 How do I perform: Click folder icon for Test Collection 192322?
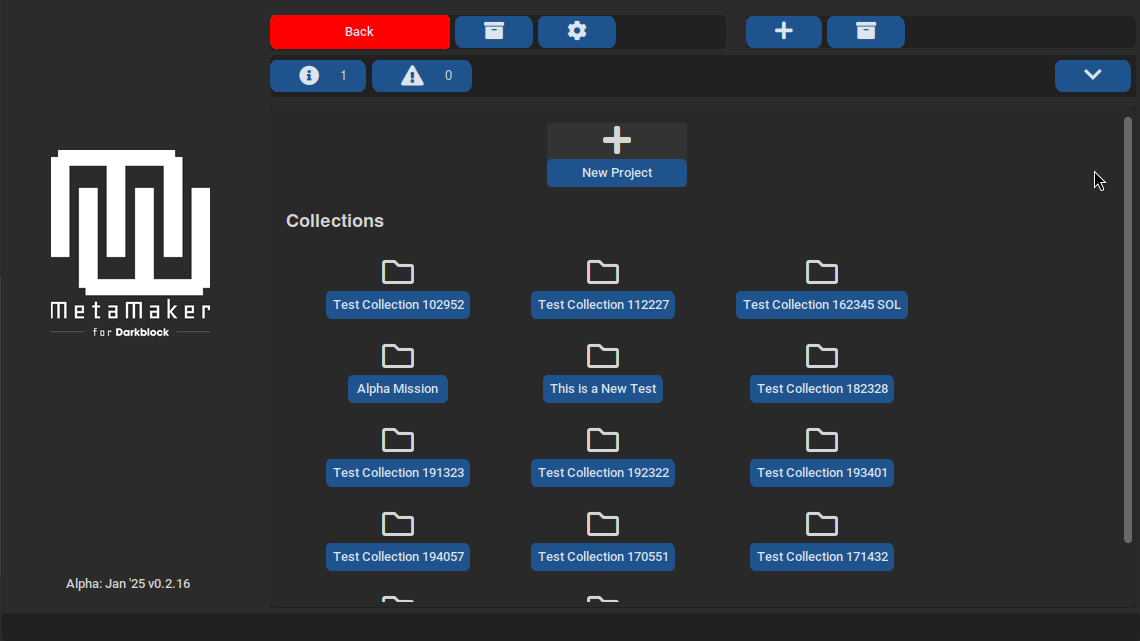(x=603, y=440)
